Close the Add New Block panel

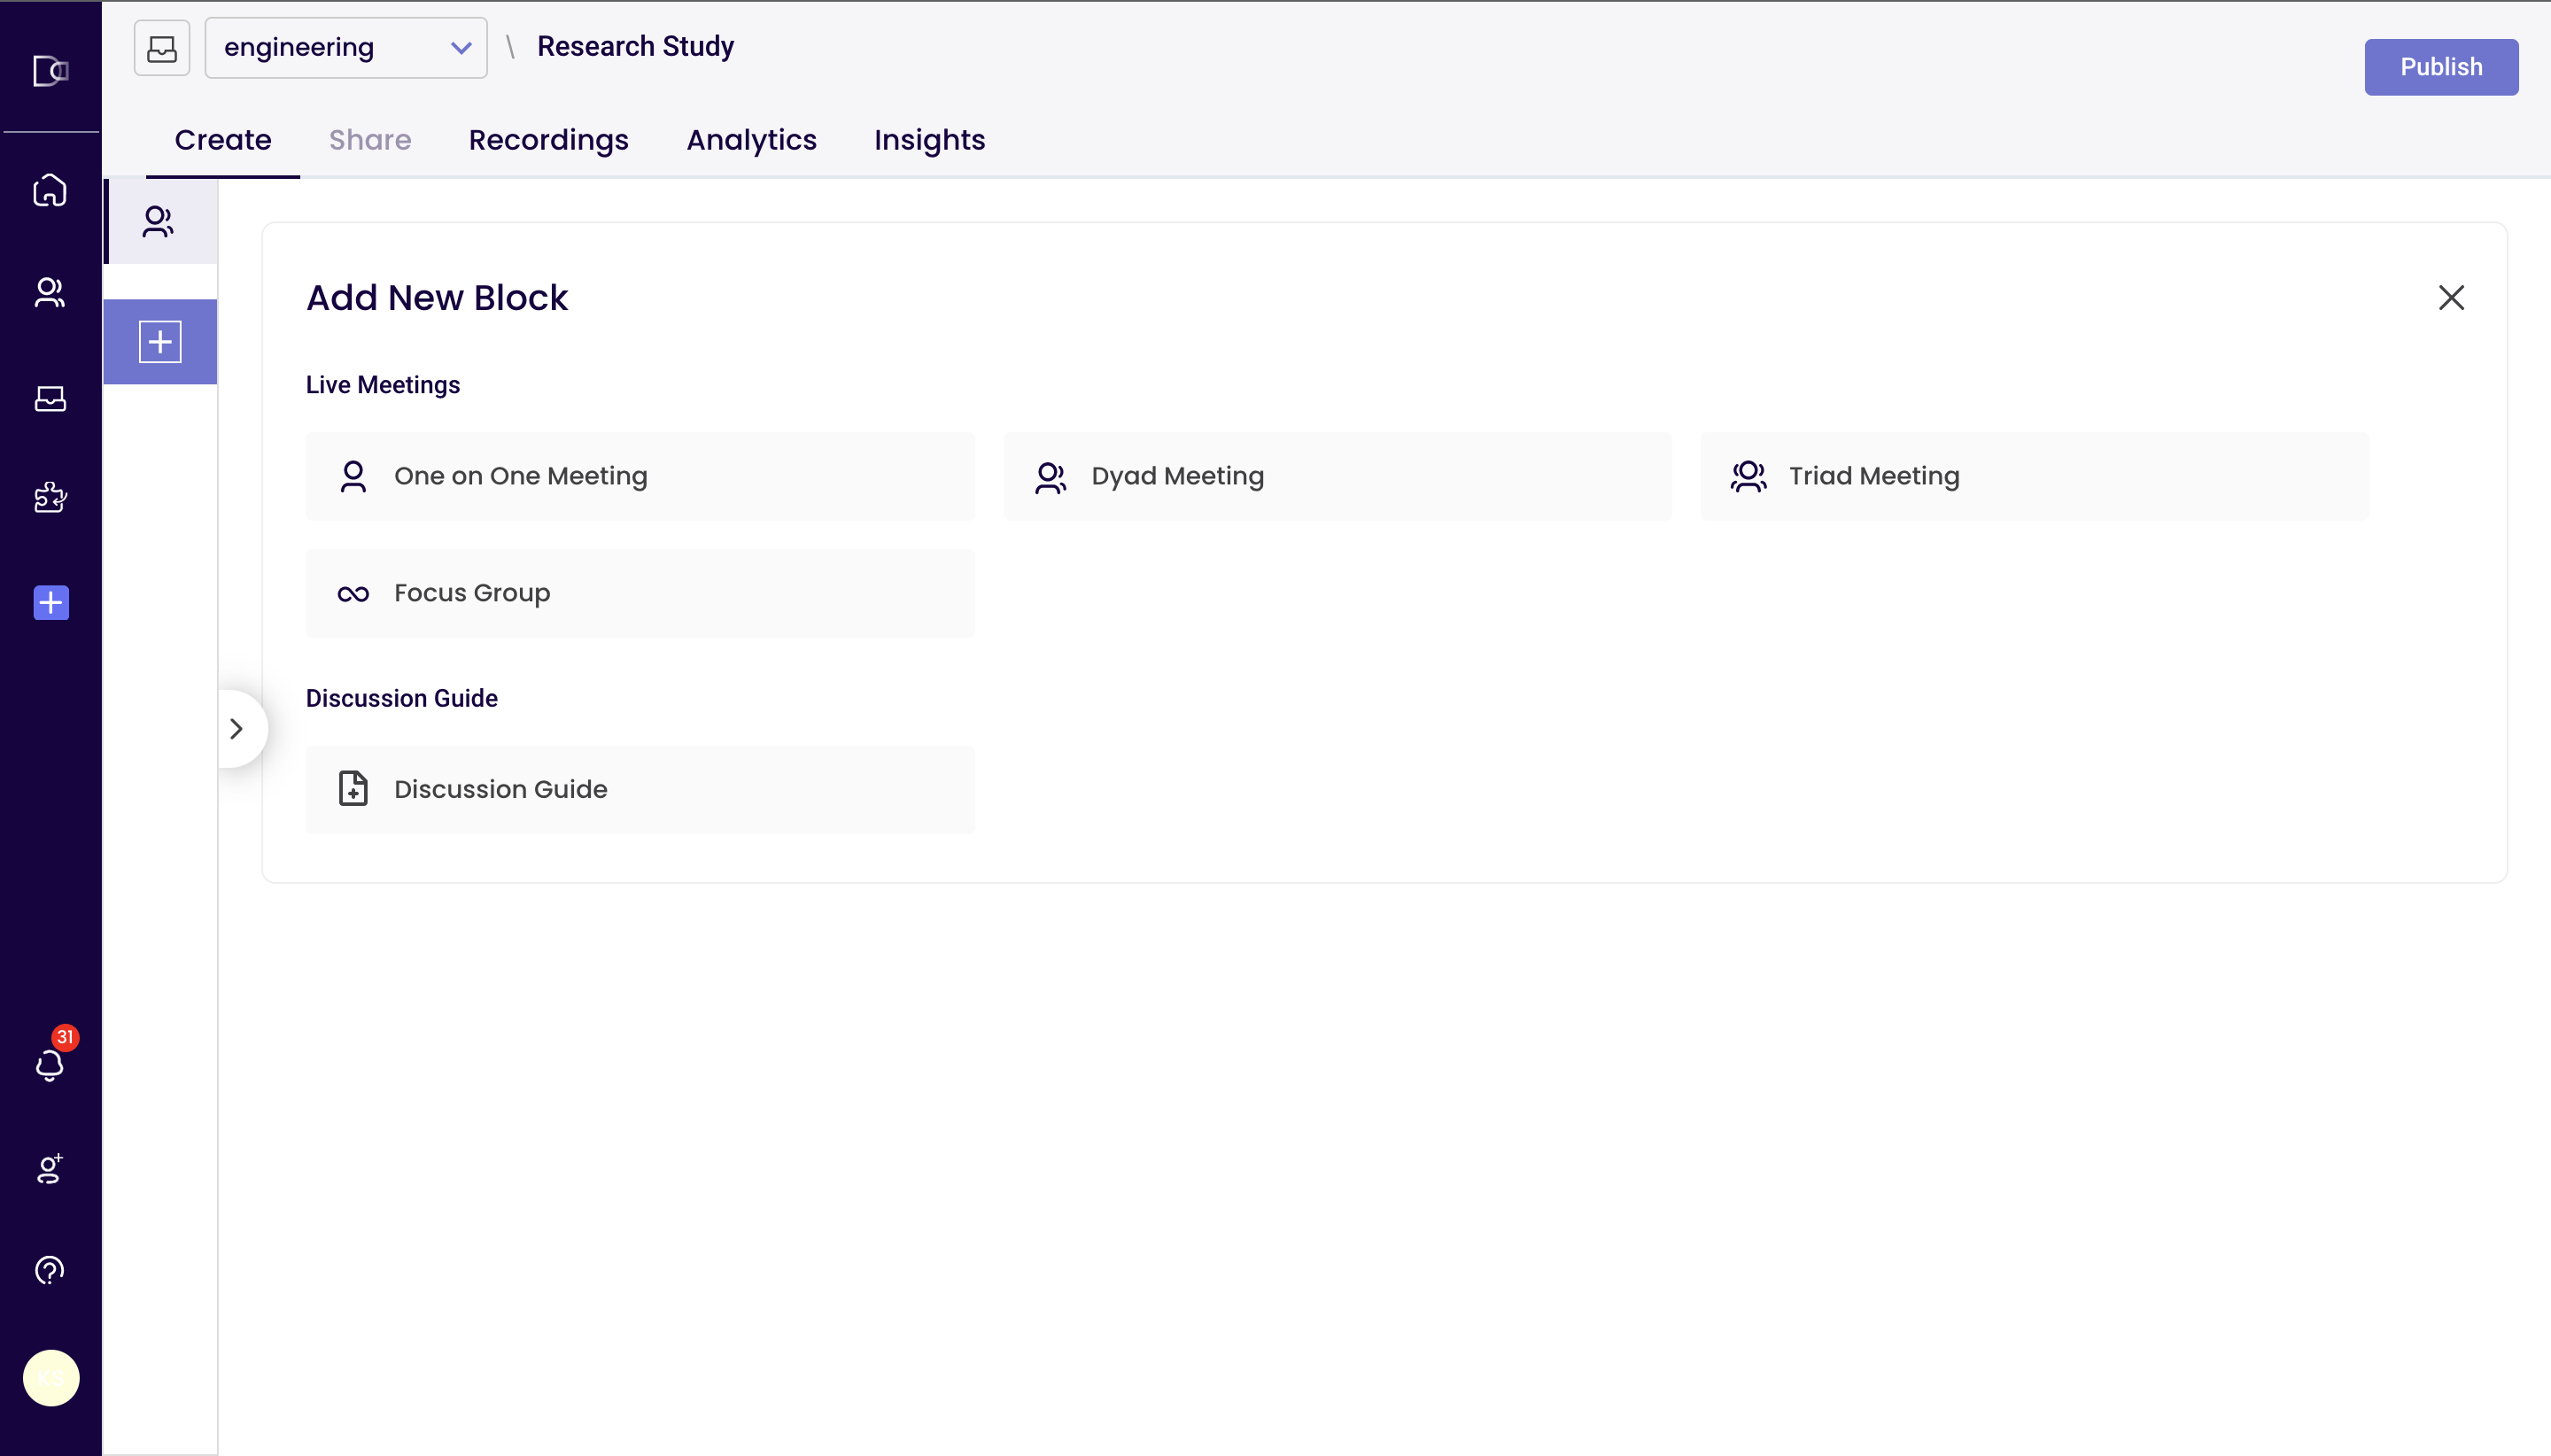click(x=2451, y=297)
